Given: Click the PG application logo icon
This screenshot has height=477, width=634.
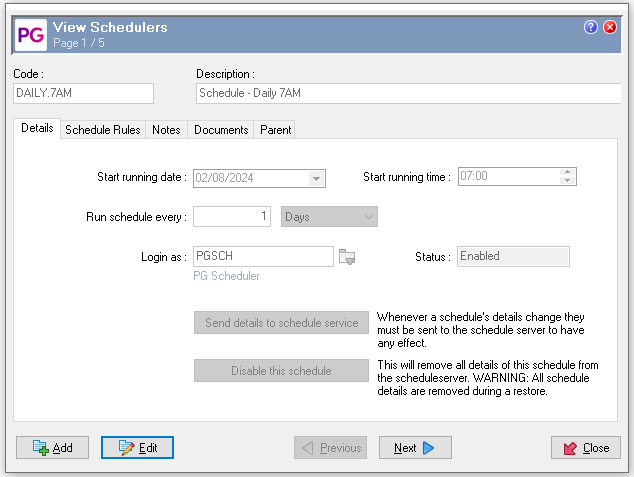Looking at the screenshot, I should tap(29, 34).
